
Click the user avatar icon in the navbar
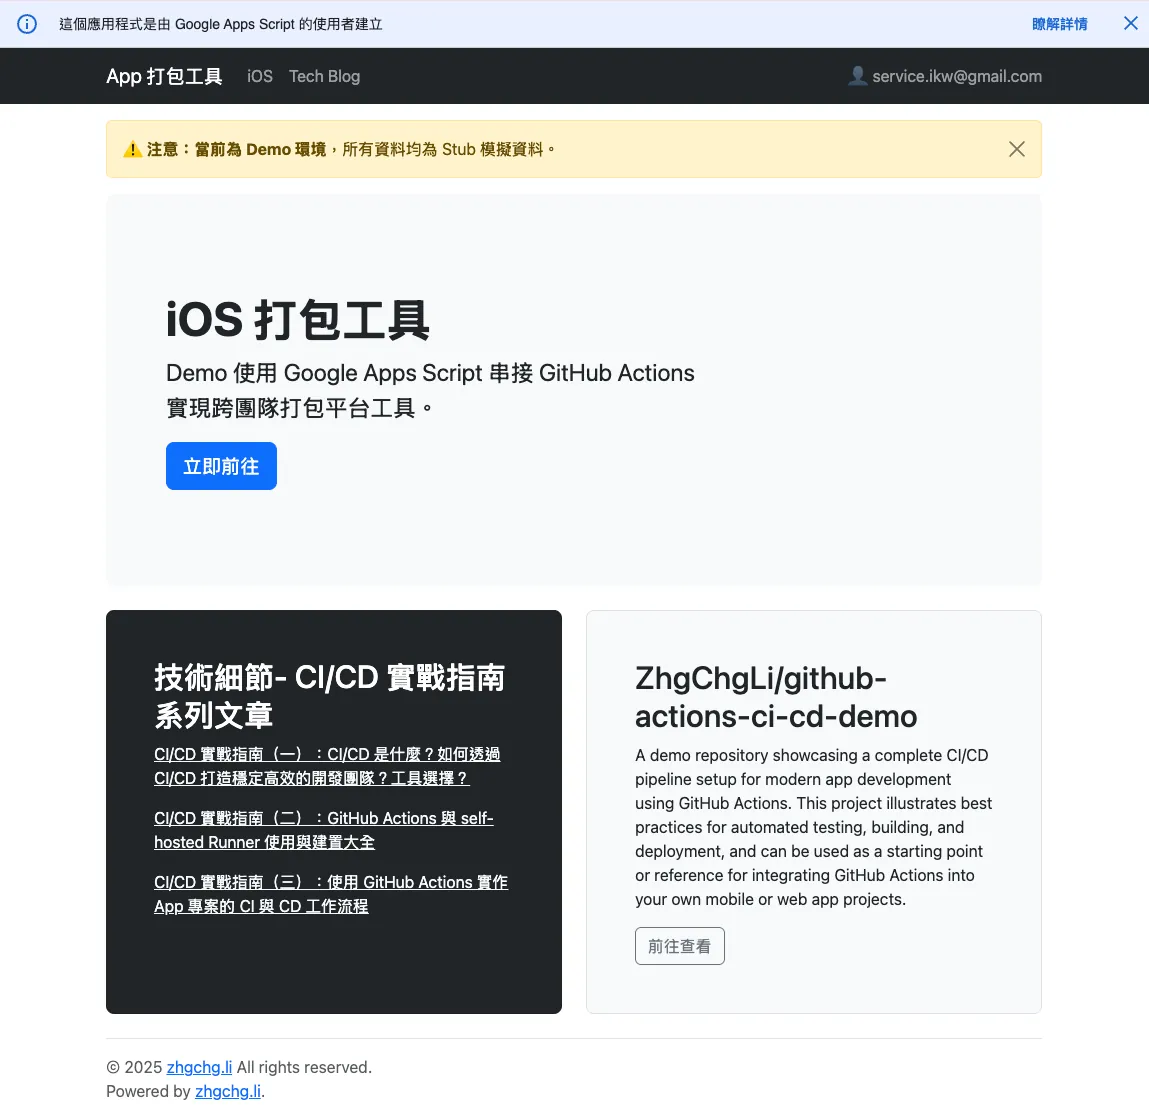[x=857, y=76]
